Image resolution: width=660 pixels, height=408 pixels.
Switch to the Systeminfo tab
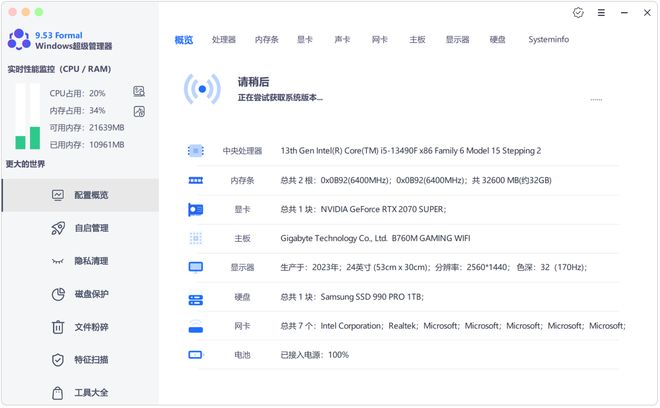(x=548, y=40)
